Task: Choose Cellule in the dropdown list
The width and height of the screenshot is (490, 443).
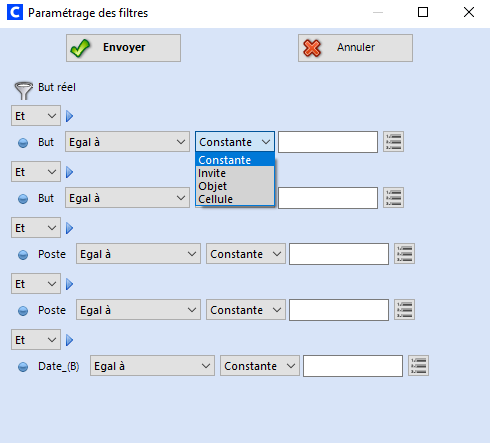Action: pos(235,199)
